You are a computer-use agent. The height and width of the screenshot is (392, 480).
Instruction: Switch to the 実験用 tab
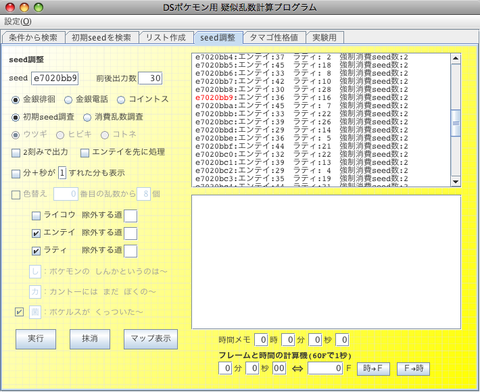pos(324,37)
